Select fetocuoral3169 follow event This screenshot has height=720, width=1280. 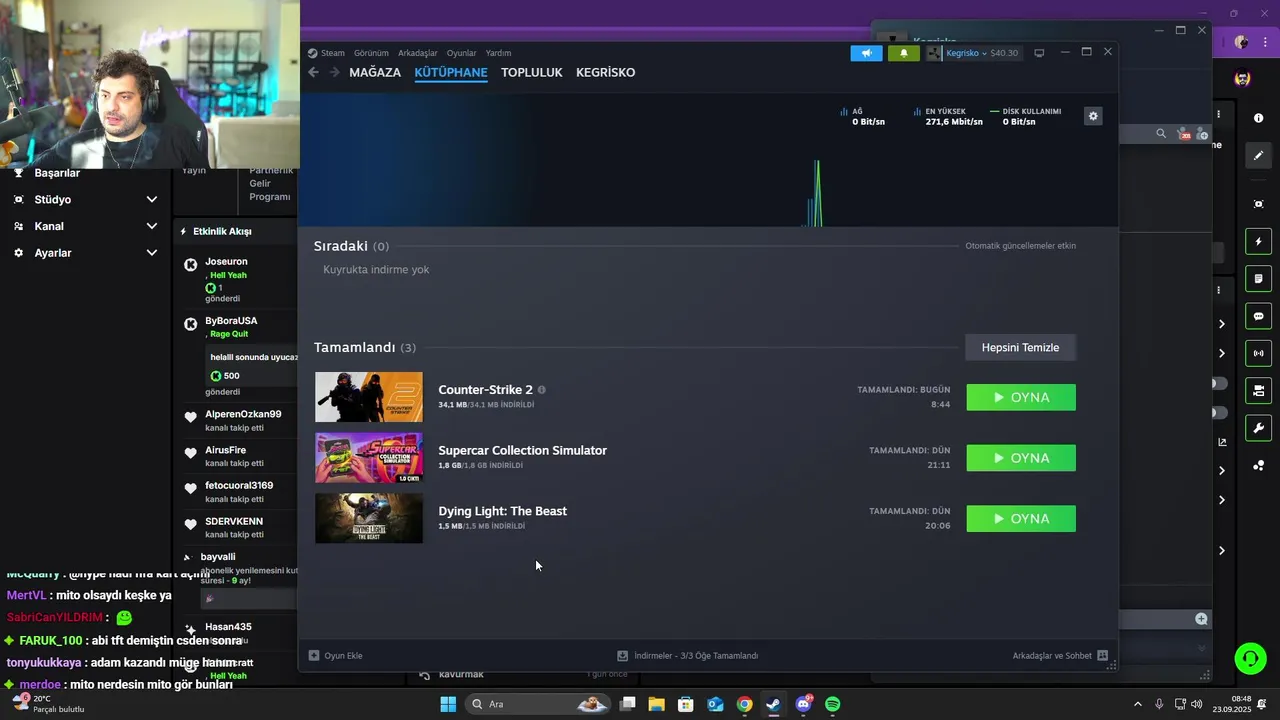coord(237,491)
